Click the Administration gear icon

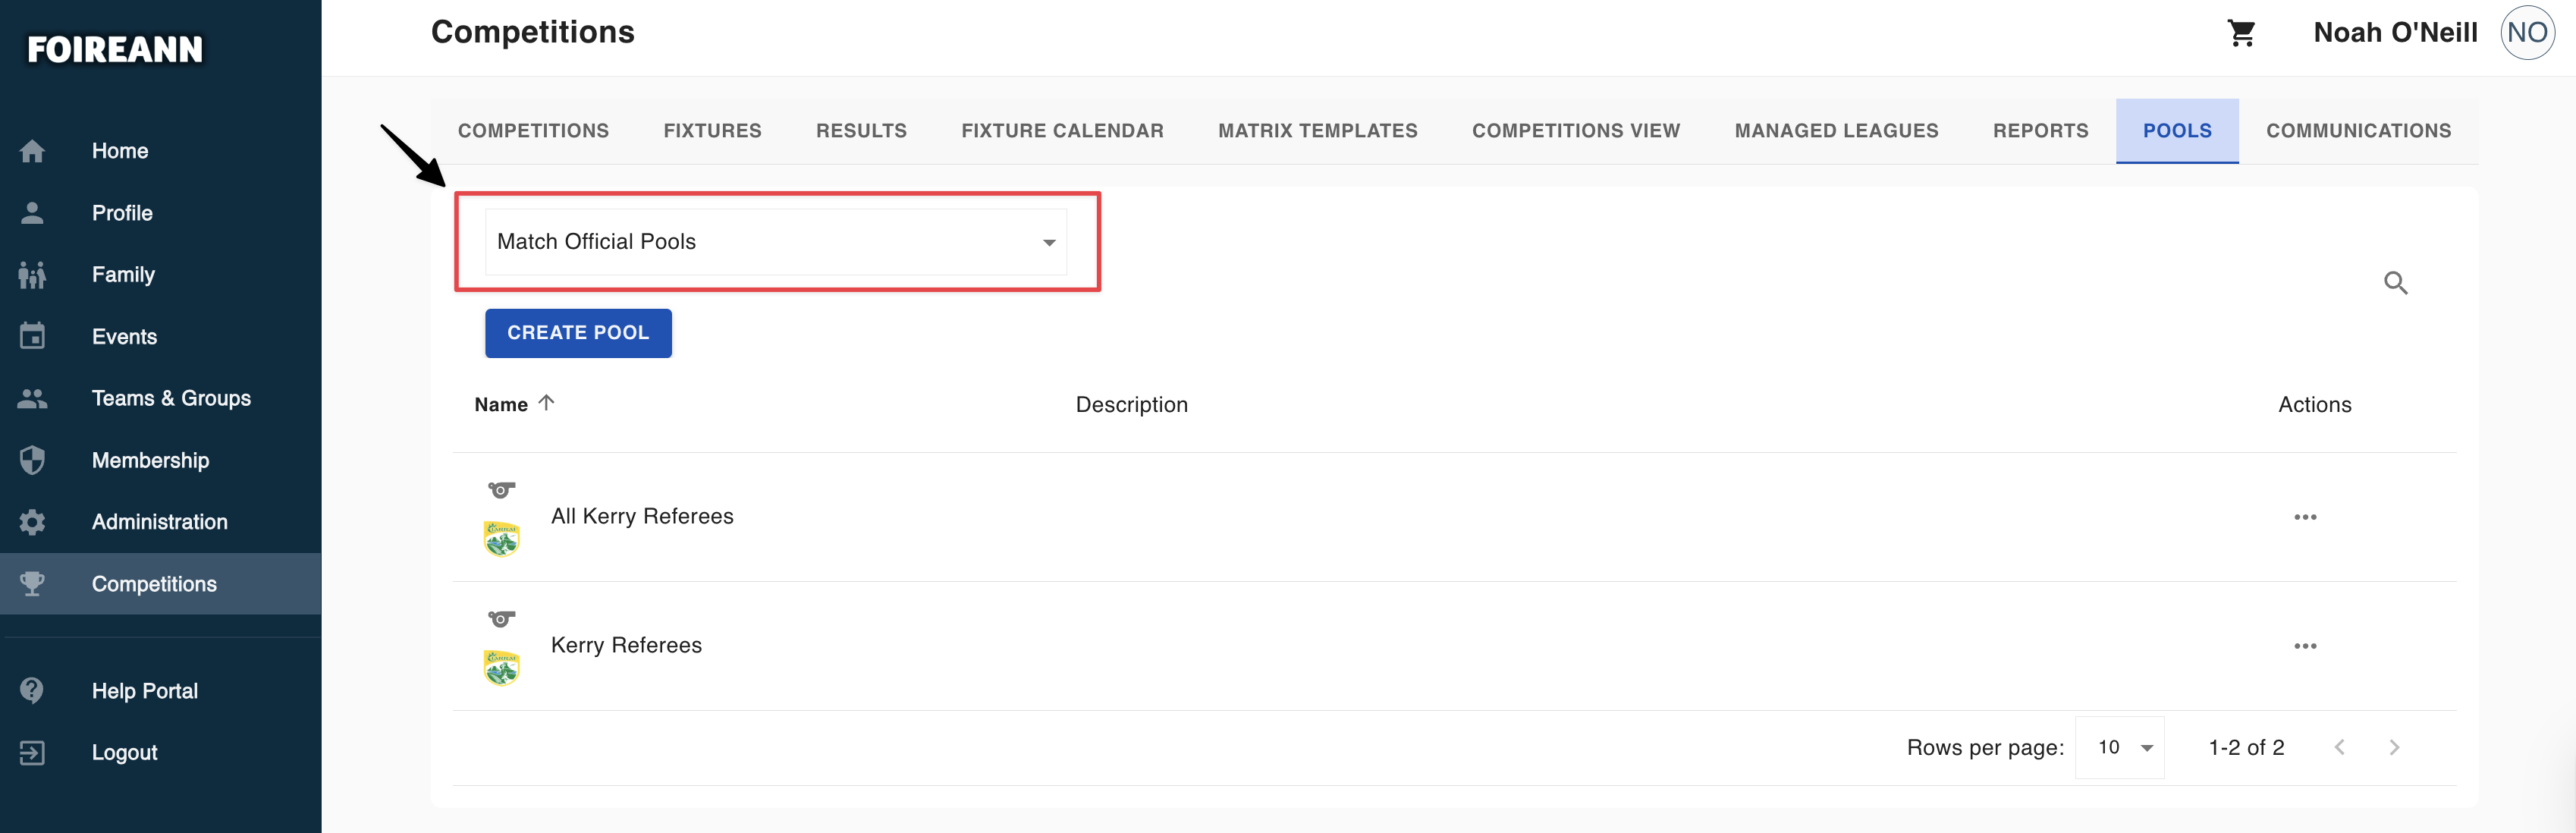pyautogui.click(x=32, y=522)
